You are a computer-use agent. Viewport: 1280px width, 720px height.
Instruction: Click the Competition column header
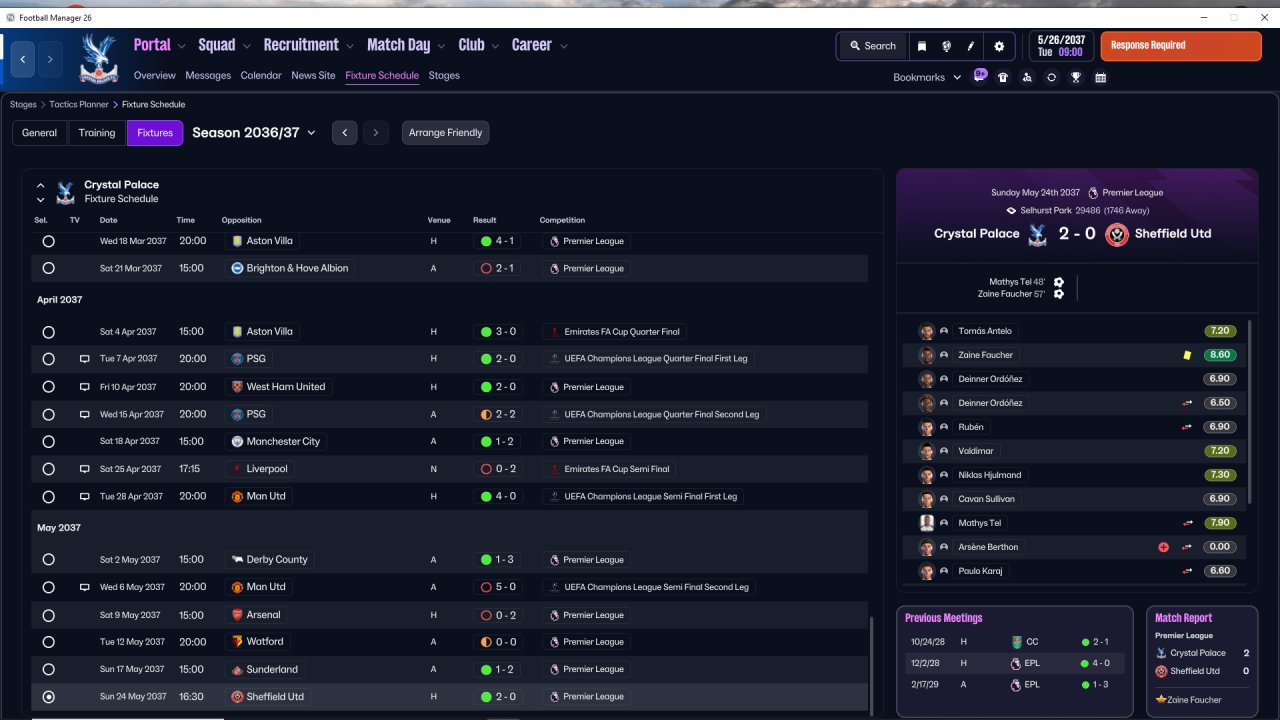[x=562, y=220]
